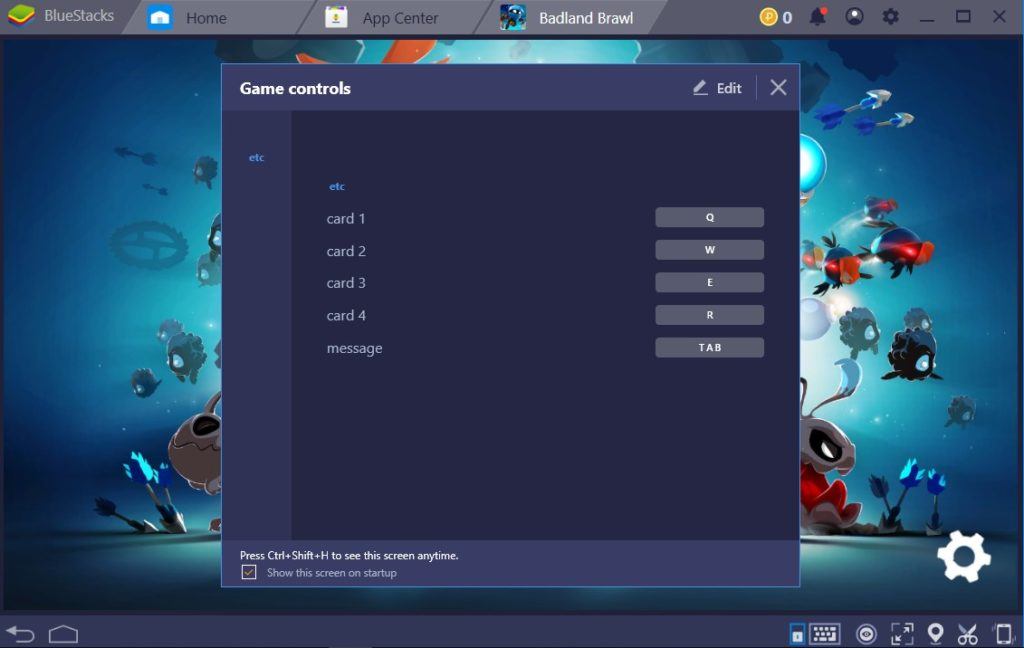Click the TAB key binding for message
The width and height of the screenshot is (1024, 648).
tap(709, 348)
